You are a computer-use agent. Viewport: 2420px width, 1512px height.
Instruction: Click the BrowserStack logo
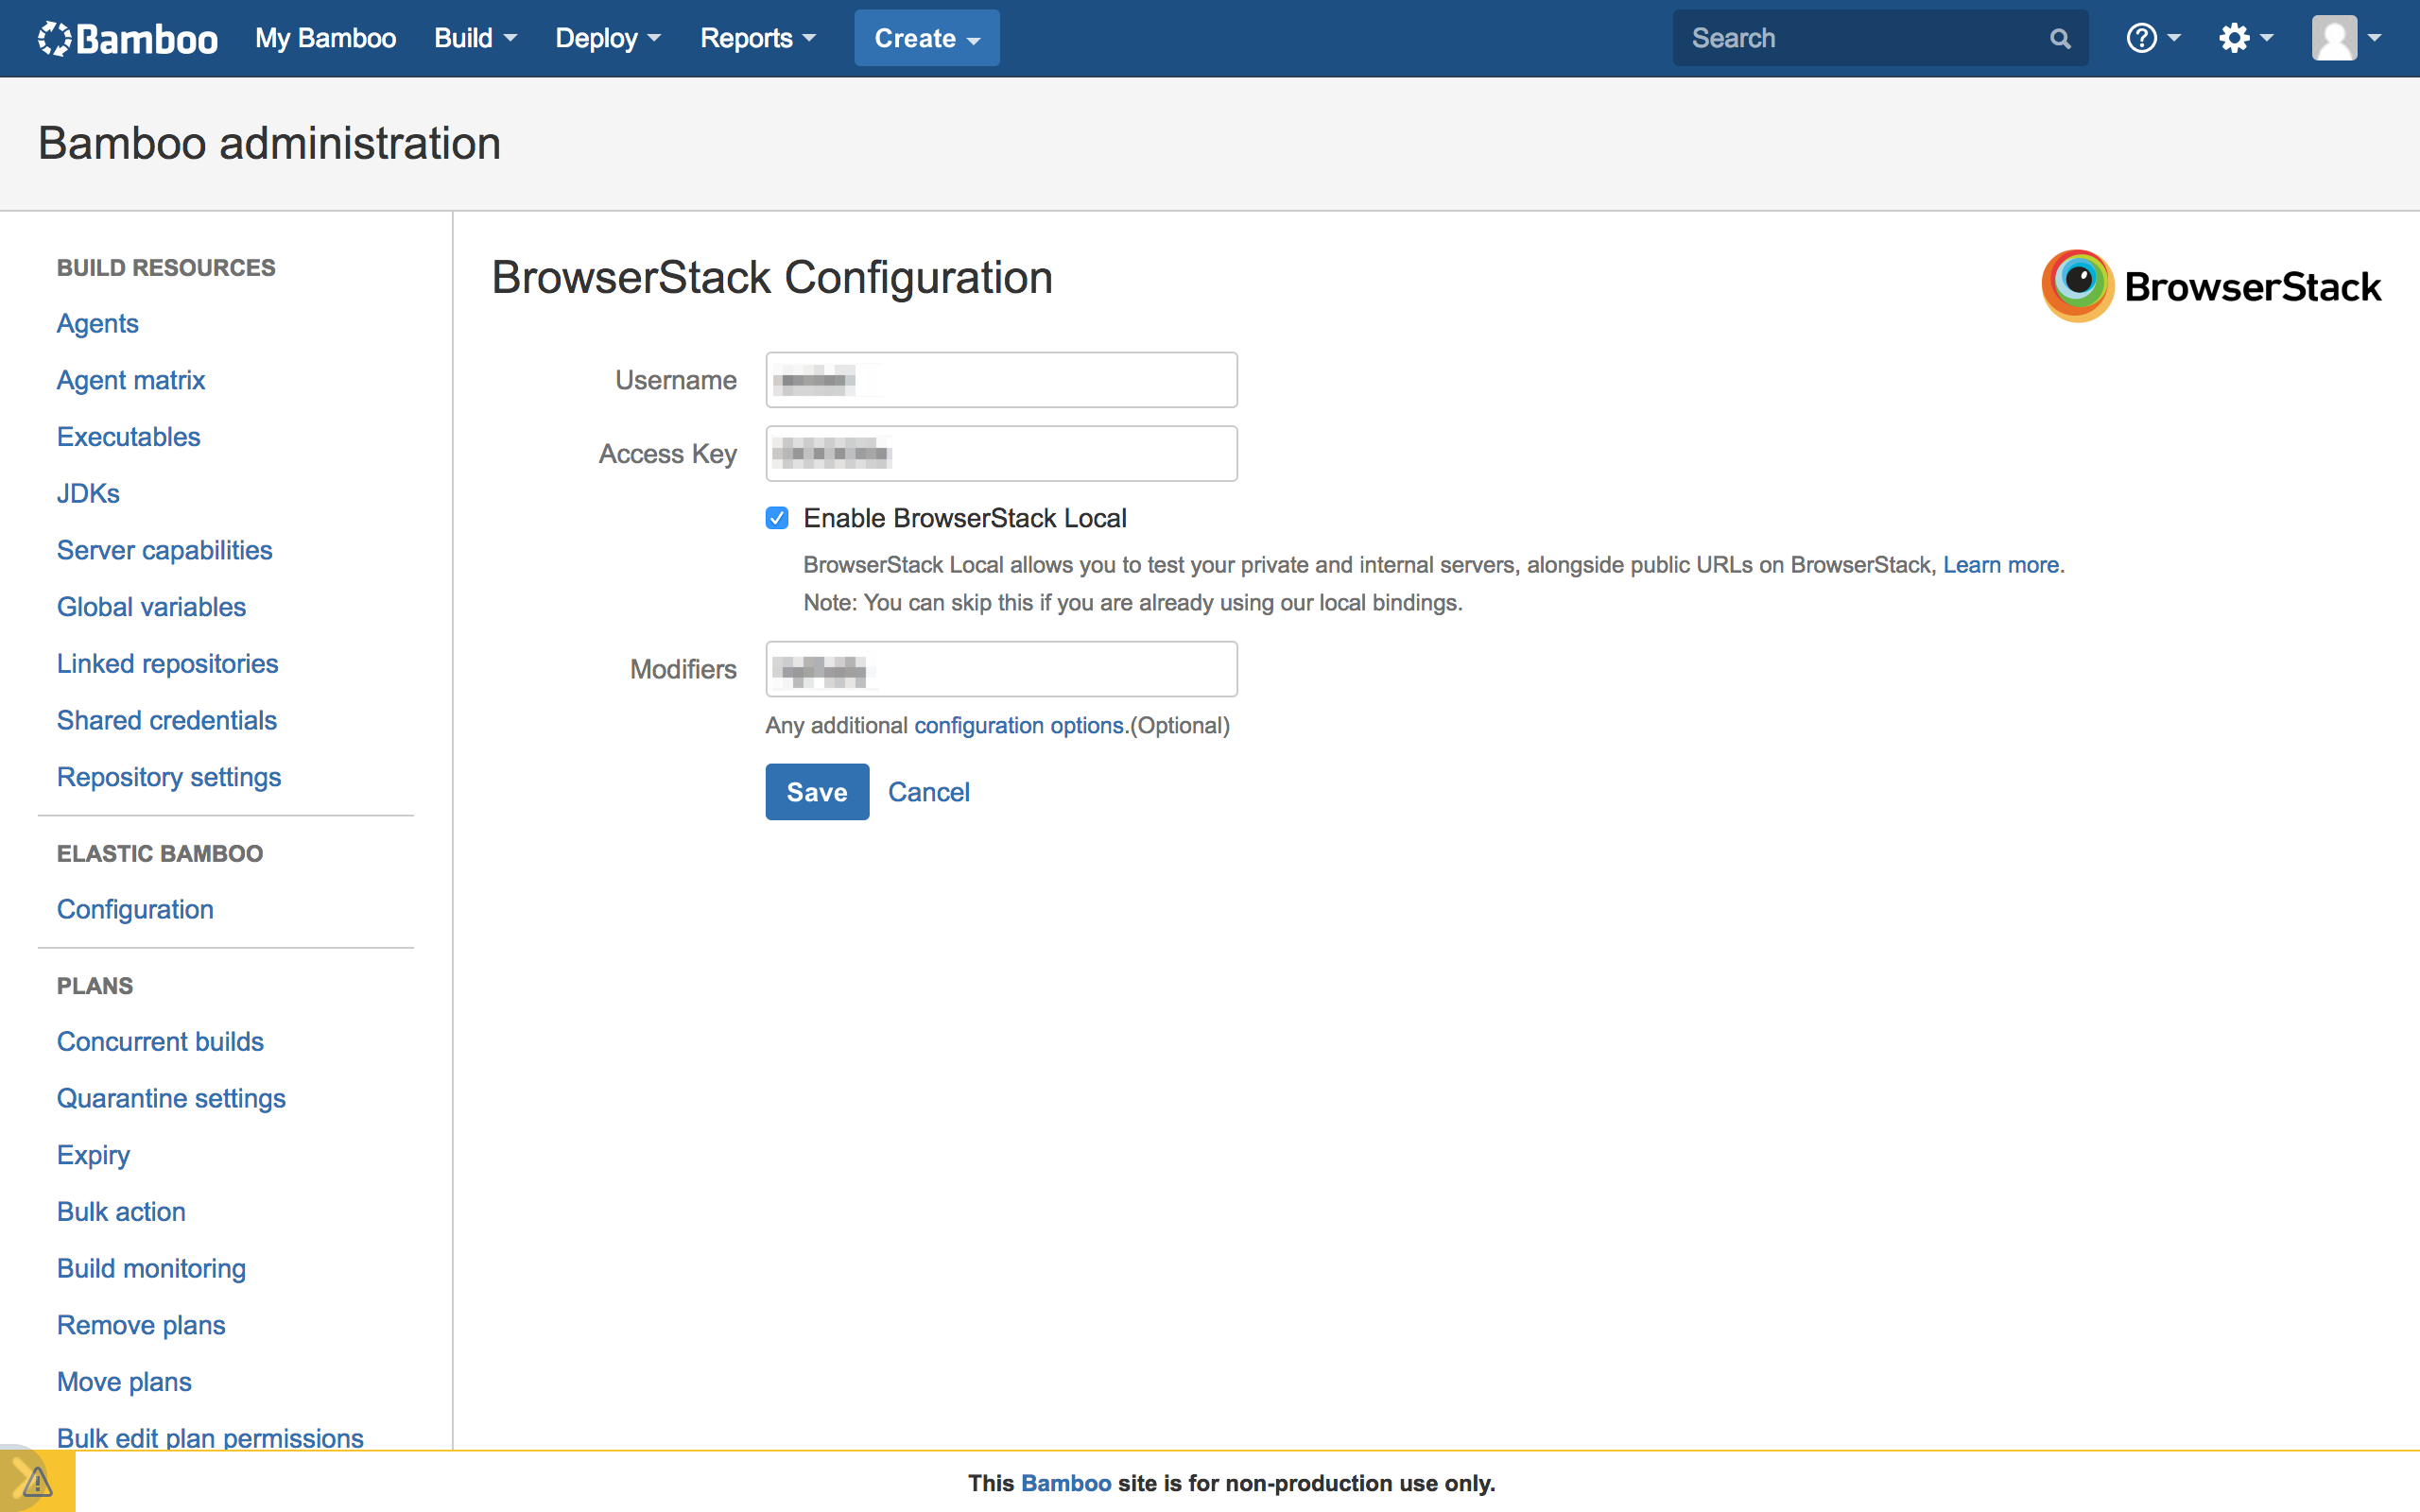point(2210,286)
